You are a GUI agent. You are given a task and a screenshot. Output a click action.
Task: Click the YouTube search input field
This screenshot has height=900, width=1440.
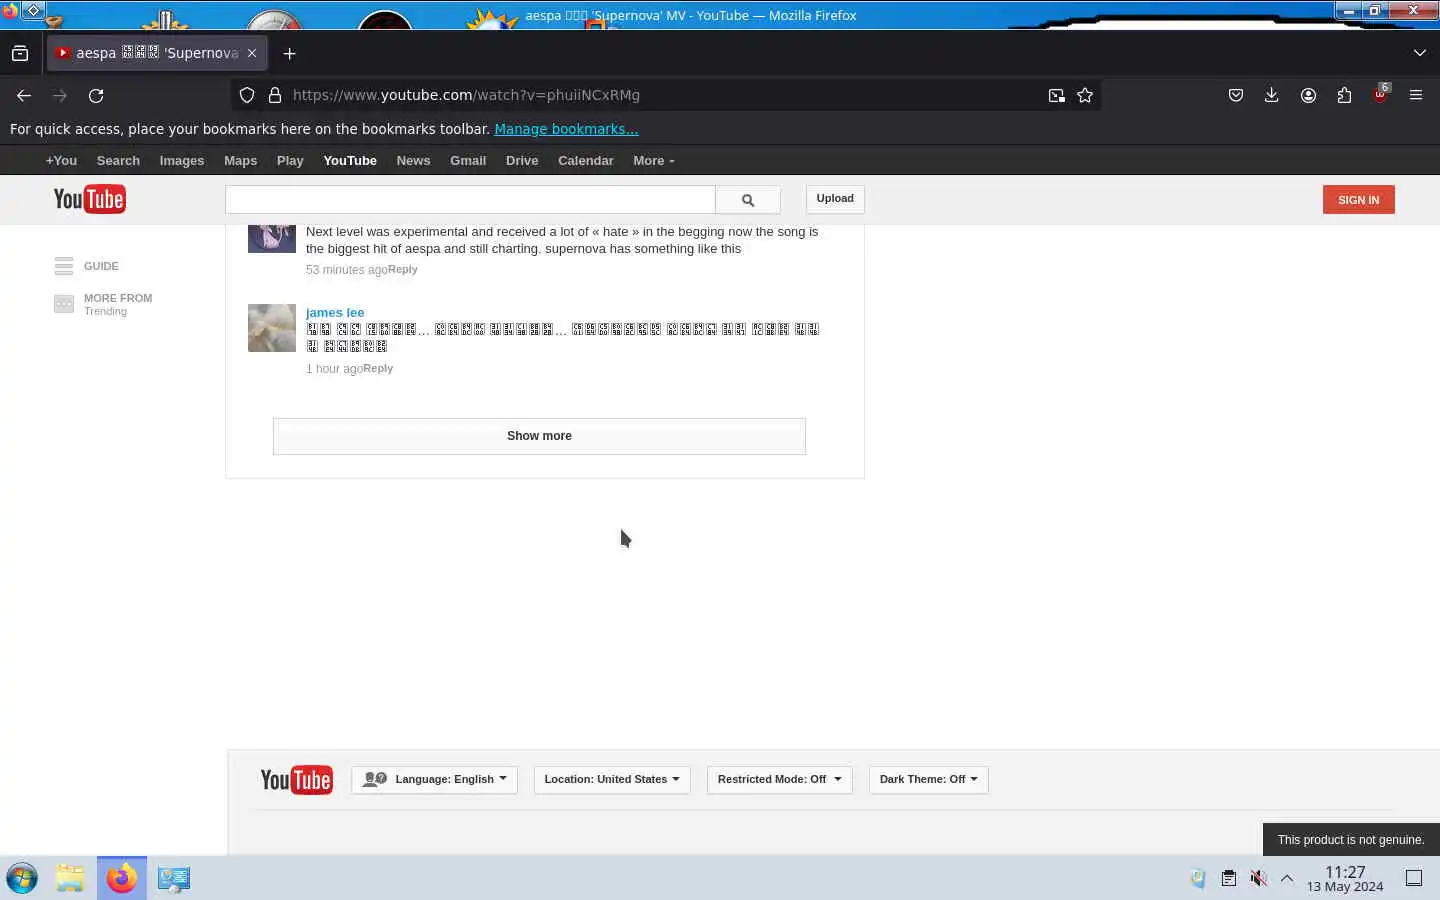470,200
